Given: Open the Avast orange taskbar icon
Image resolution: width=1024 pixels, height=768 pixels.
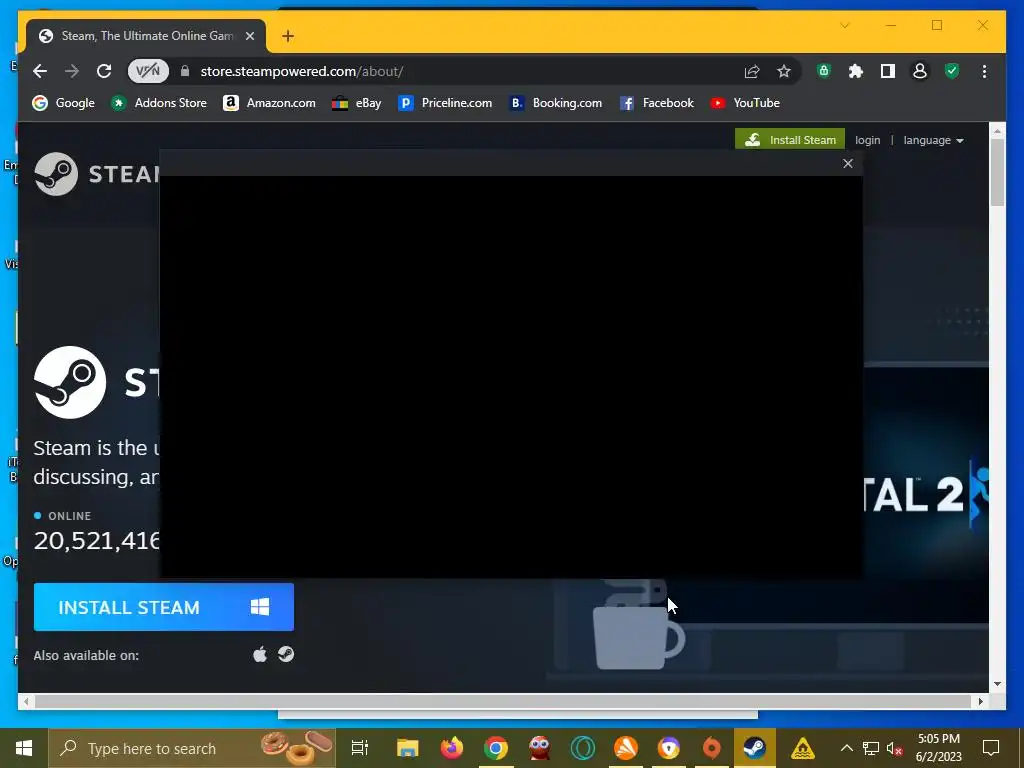Looking at the screenshot, I should coord(626,748).
